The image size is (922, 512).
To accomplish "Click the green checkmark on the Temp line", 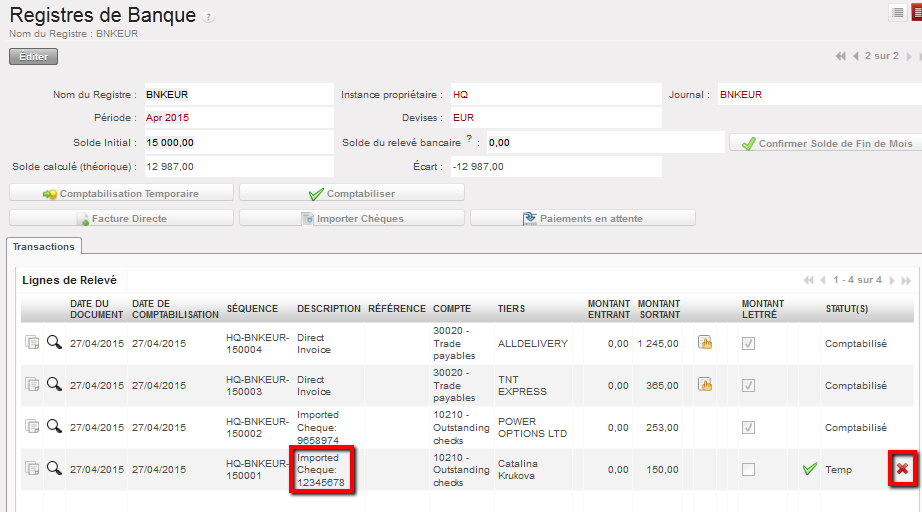I will [x=809, y=468].
